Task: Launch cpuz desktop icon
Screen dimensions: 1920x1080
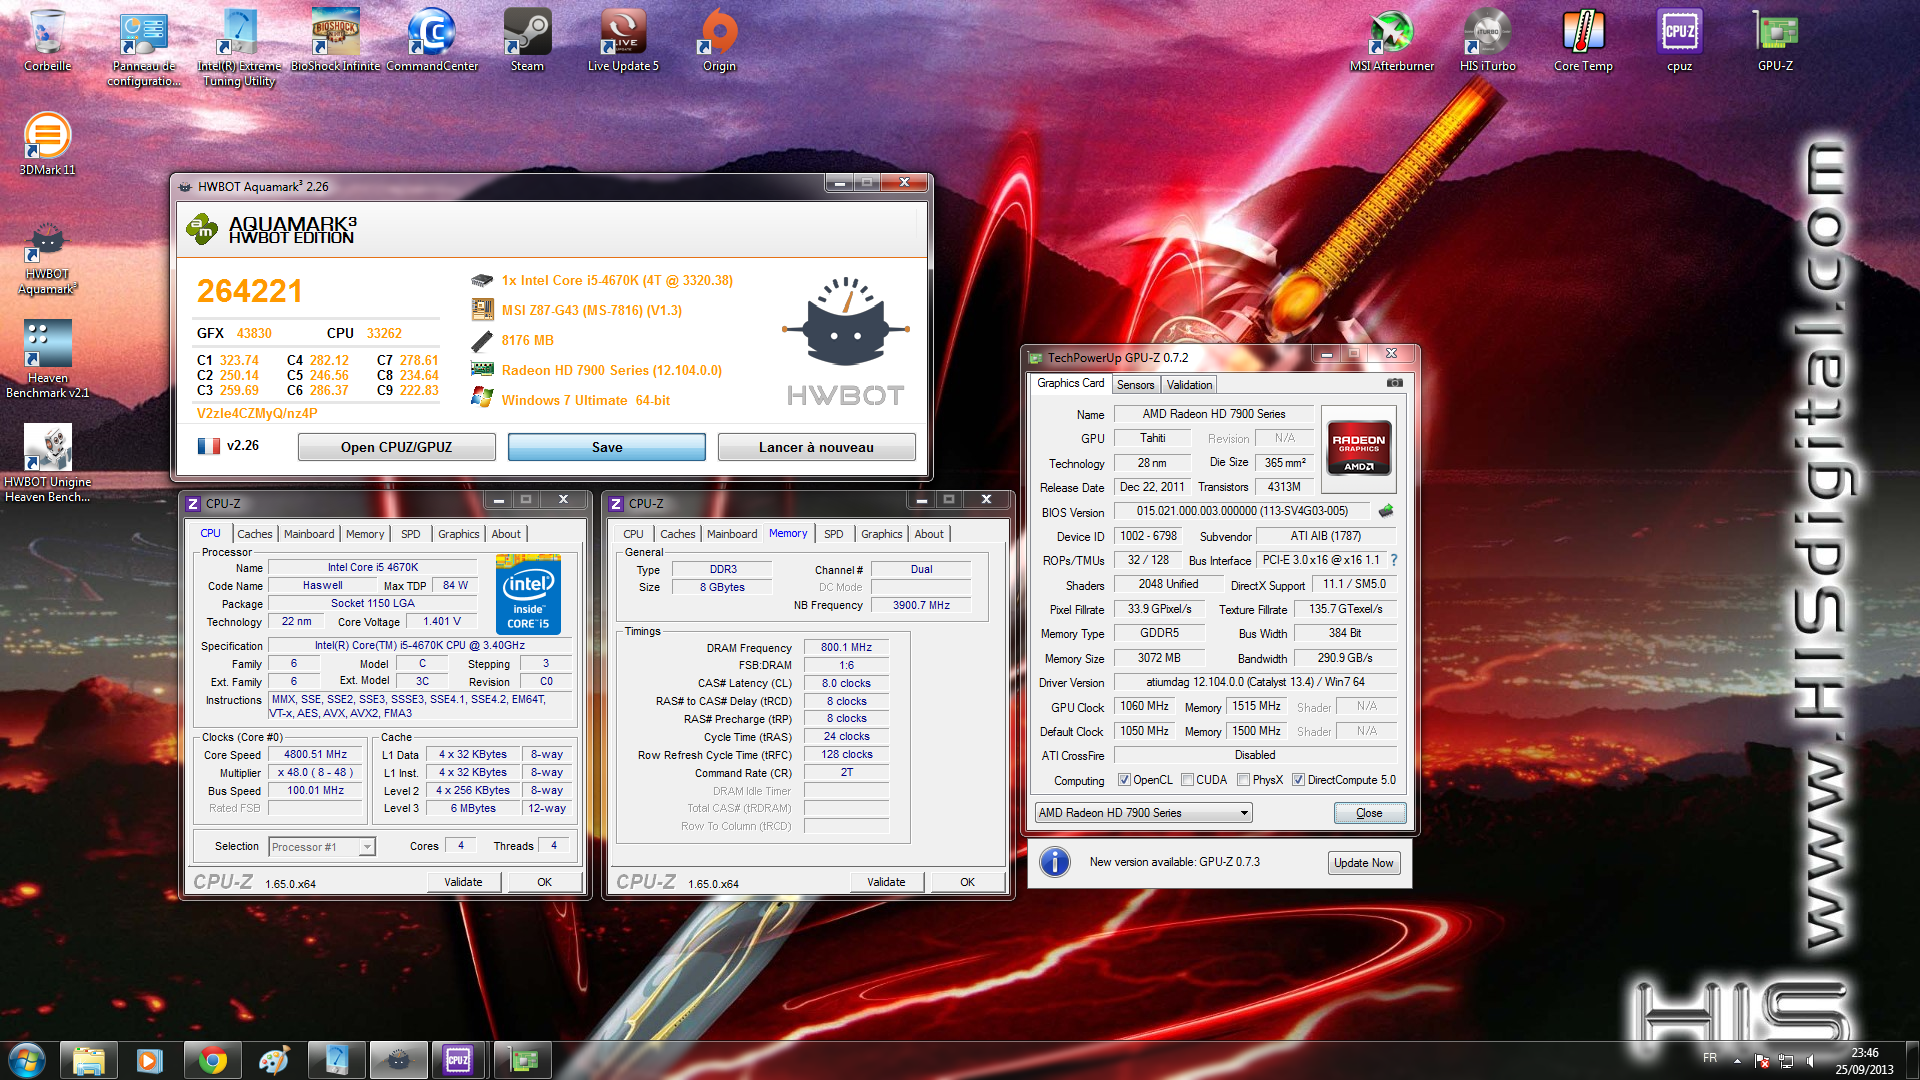Action: coord(1679,40)
